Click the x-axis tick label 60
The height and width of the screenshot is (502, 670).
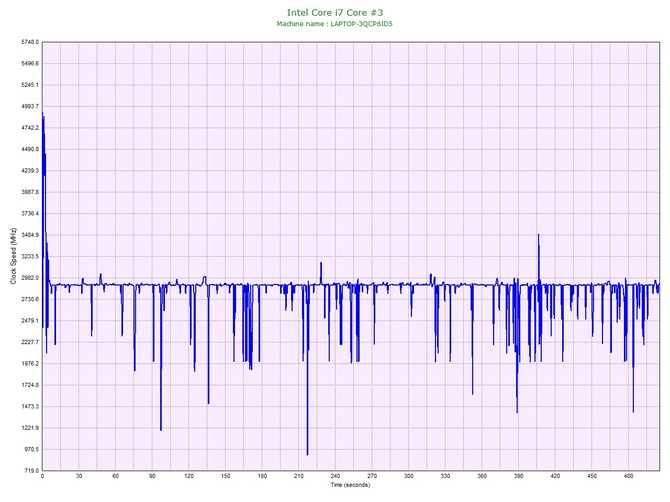[x=115, y=476]
